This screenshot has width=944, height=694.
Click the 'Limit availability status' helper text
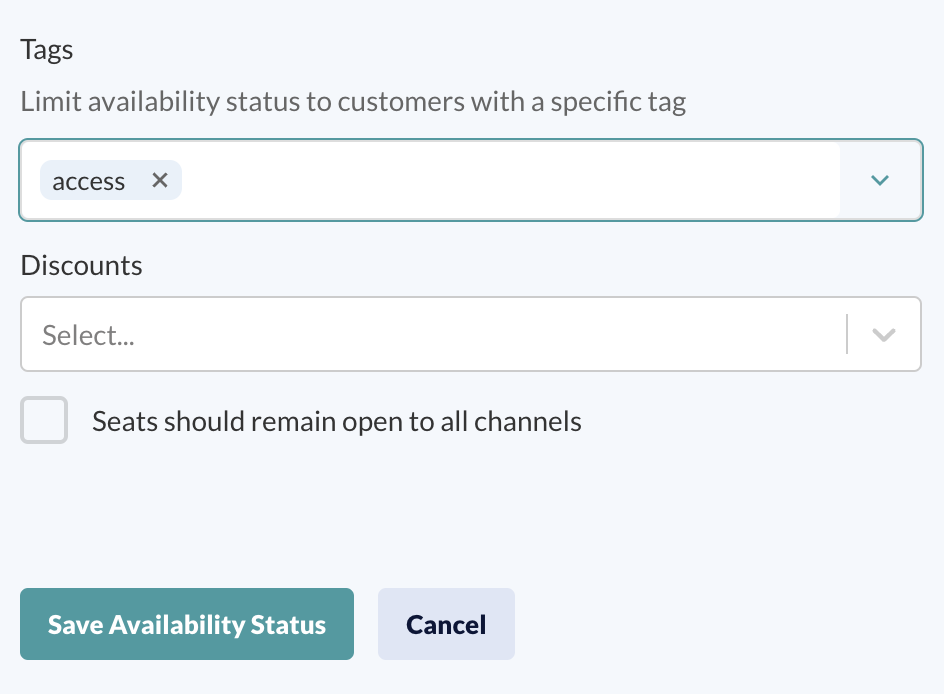click(353, 102)
